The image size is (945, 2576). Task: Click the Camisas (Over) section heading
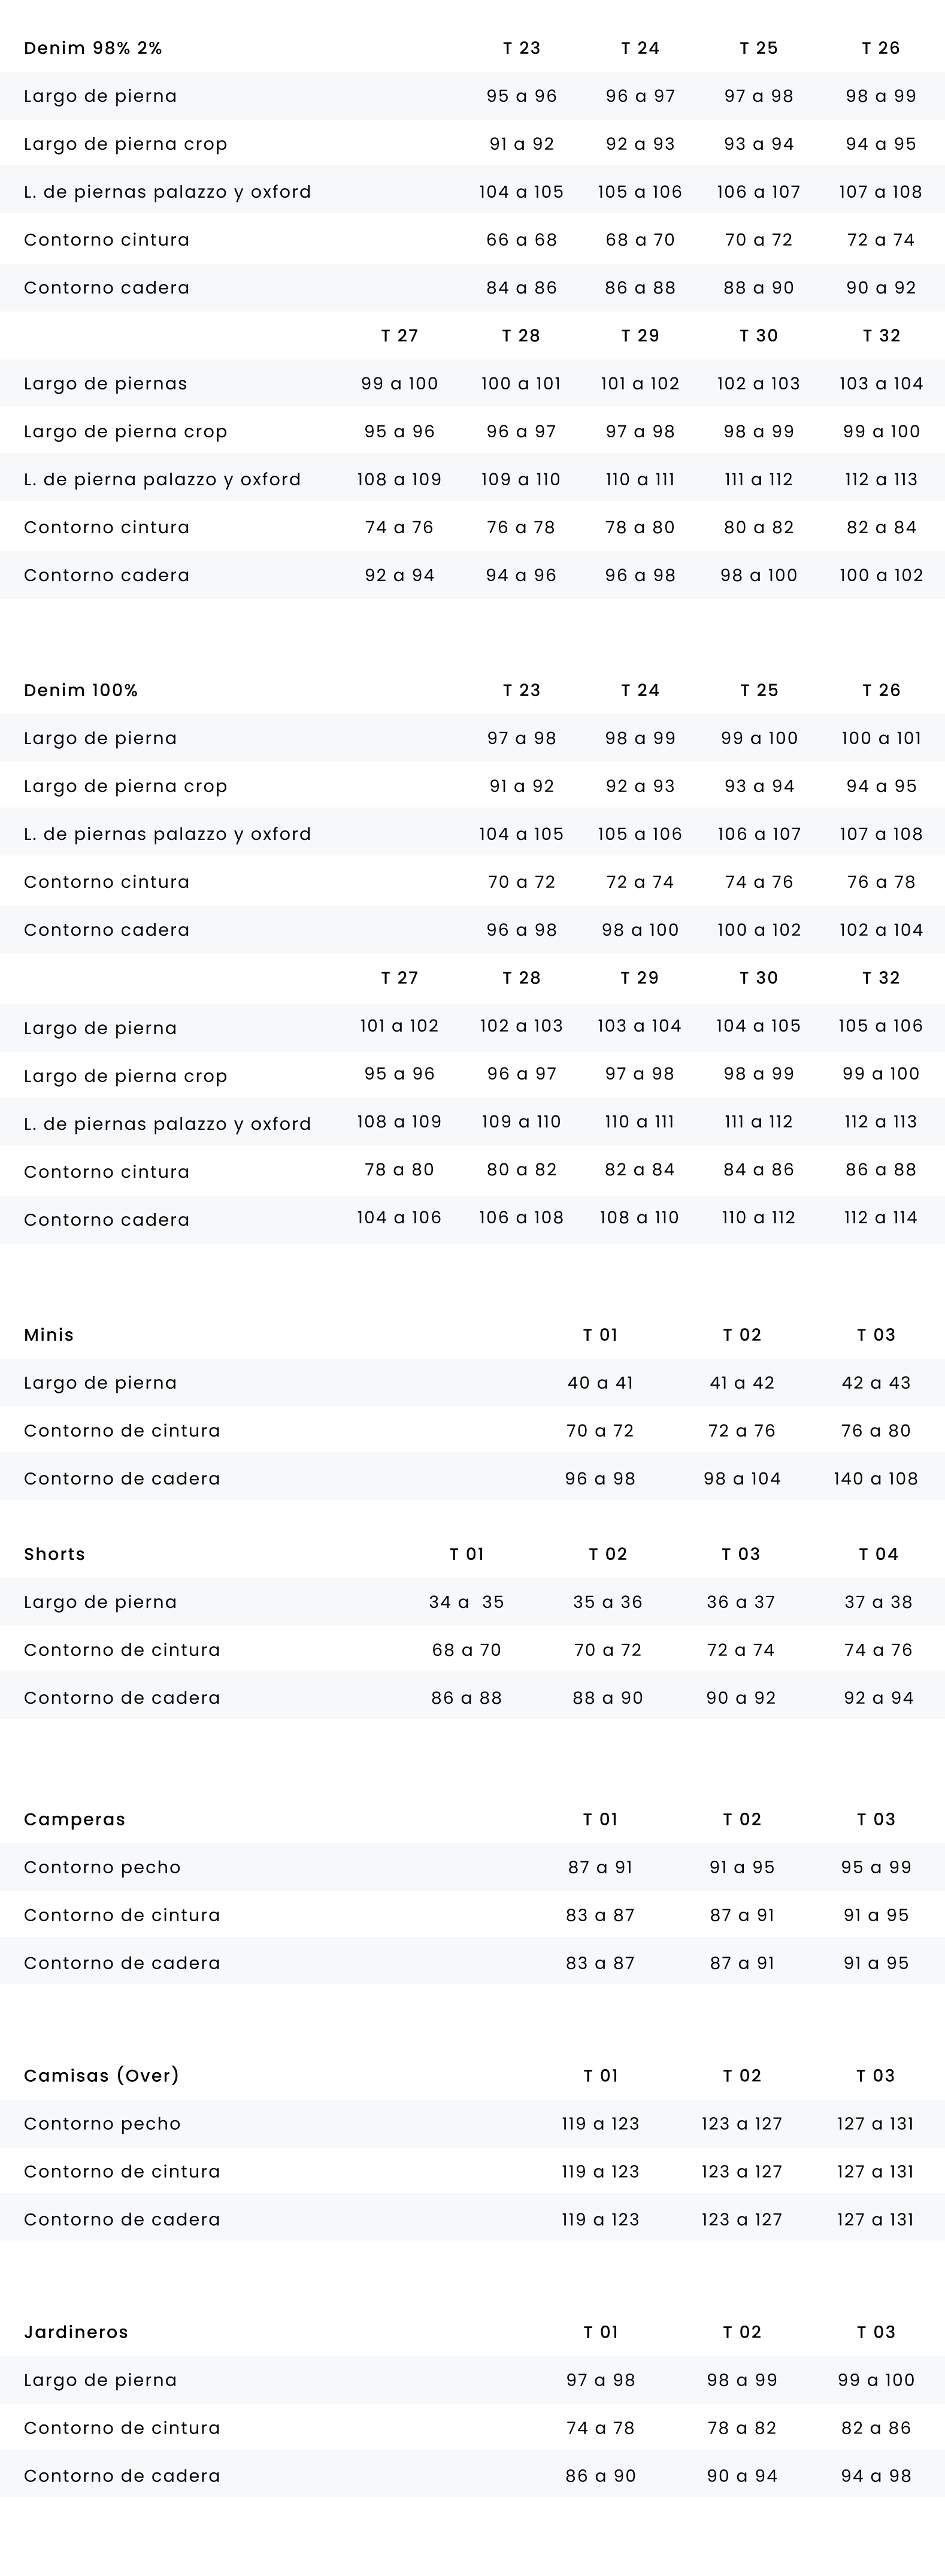102,2075
